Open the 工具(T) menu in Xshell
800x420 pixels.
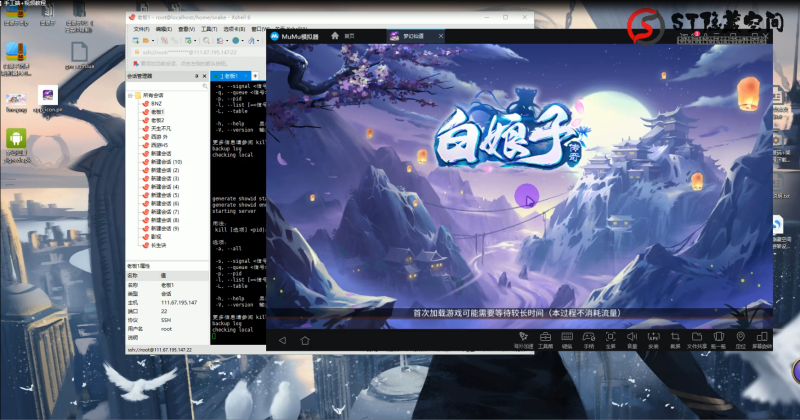coord(209,29)
